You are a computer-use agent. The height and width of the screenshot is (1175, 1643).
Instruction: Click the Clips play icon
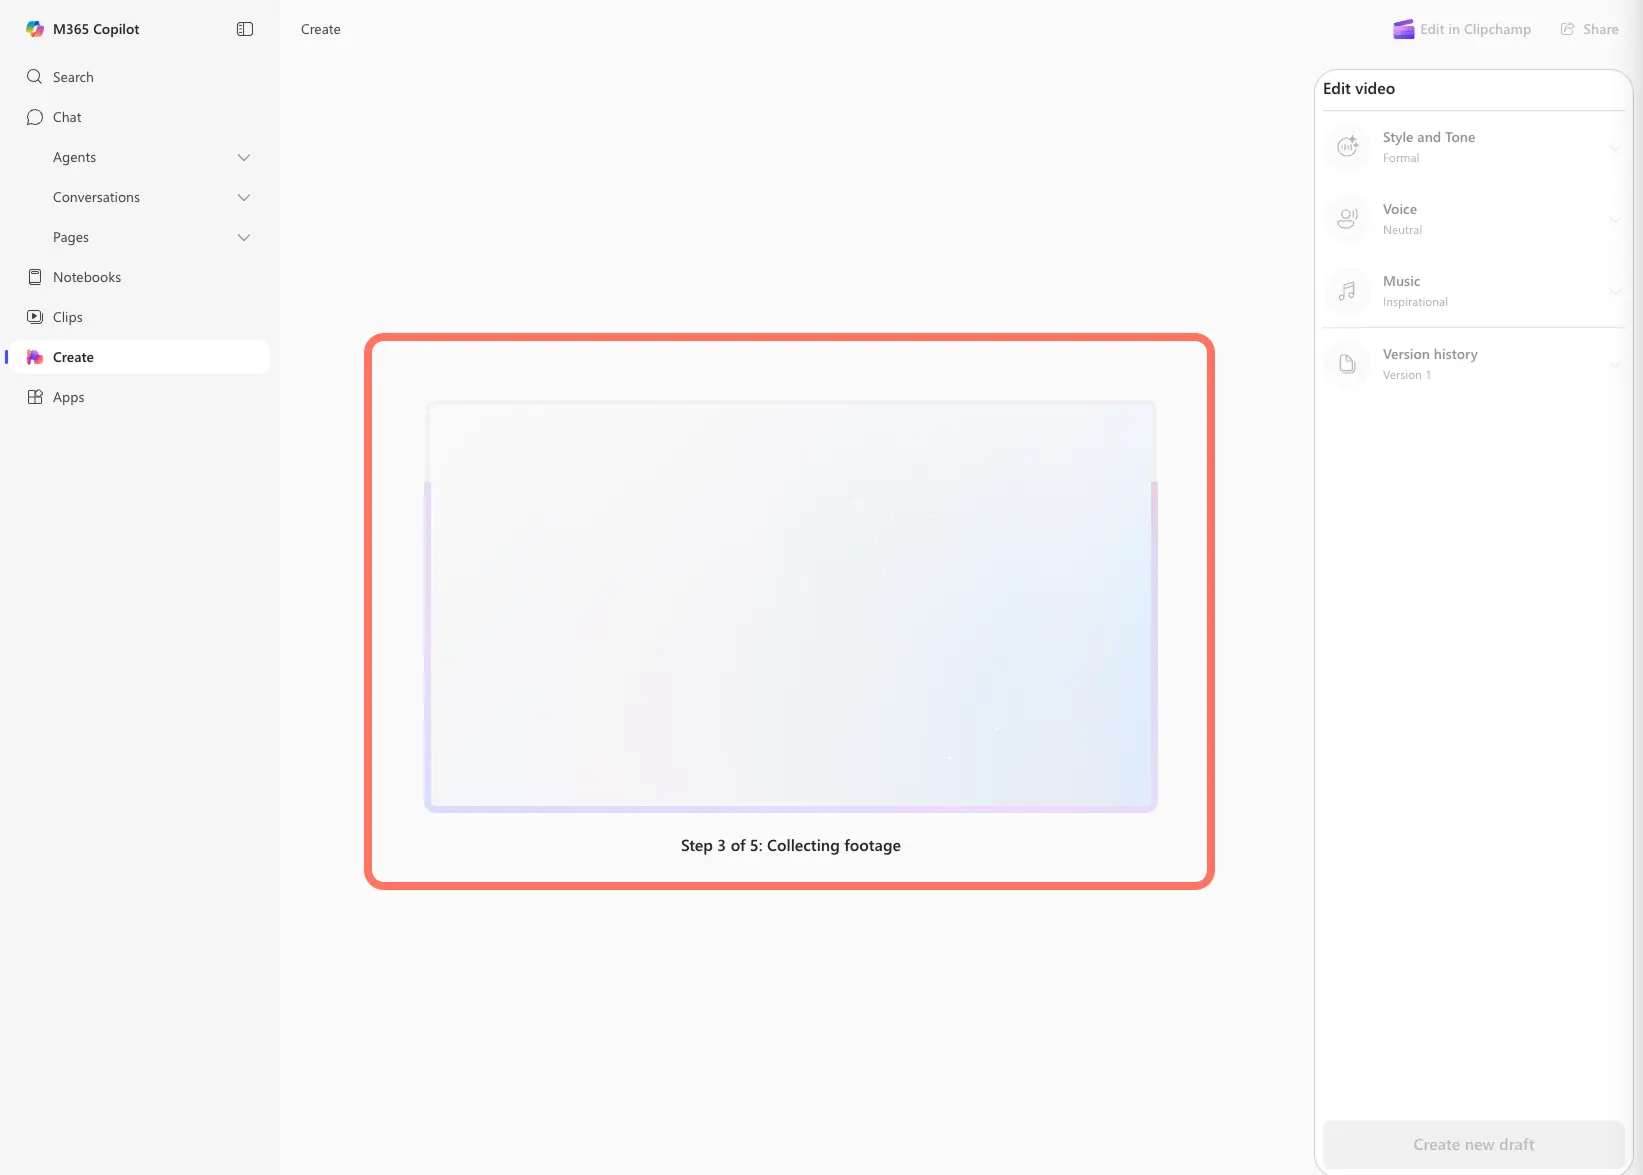tap(35, 317)
